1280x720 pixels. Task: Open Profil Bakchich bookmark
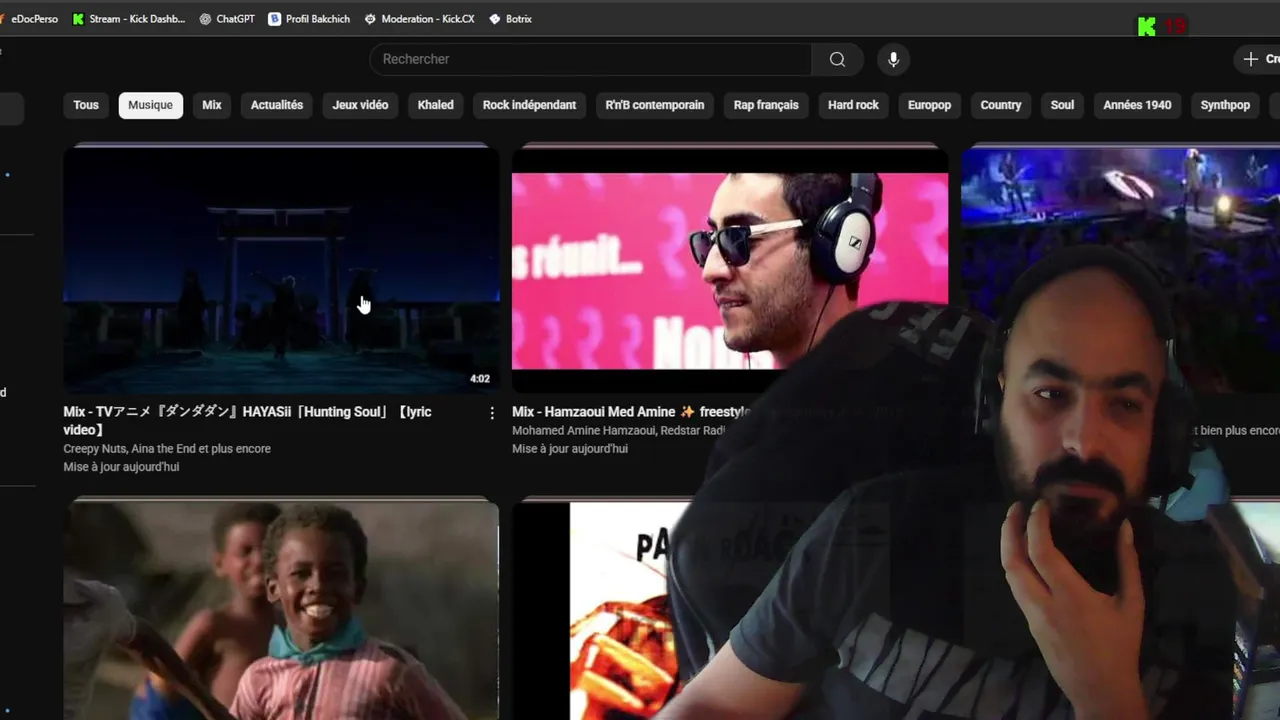click(x=309, y=19)
